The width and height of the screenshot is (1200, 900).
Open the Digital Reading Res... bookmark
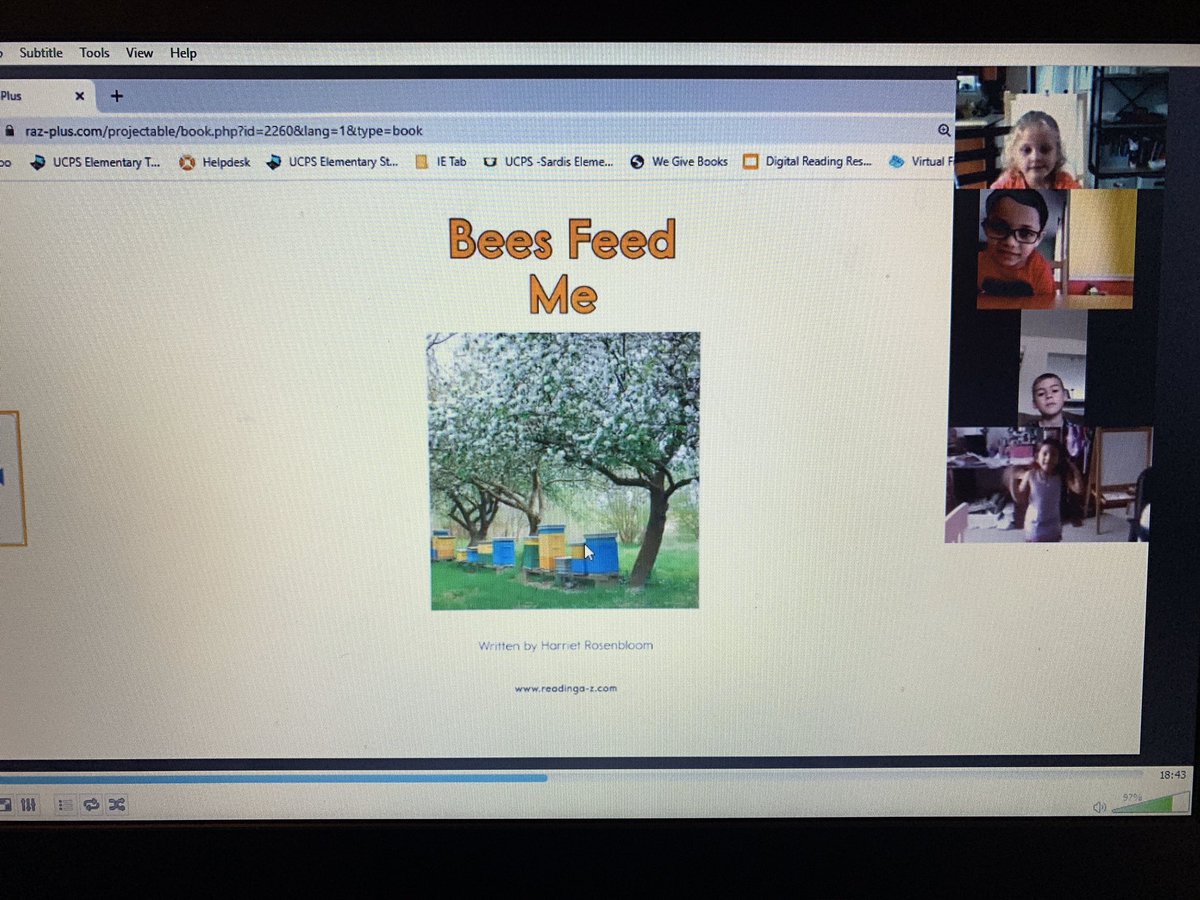pyautogui.click(x=808, y=162)
